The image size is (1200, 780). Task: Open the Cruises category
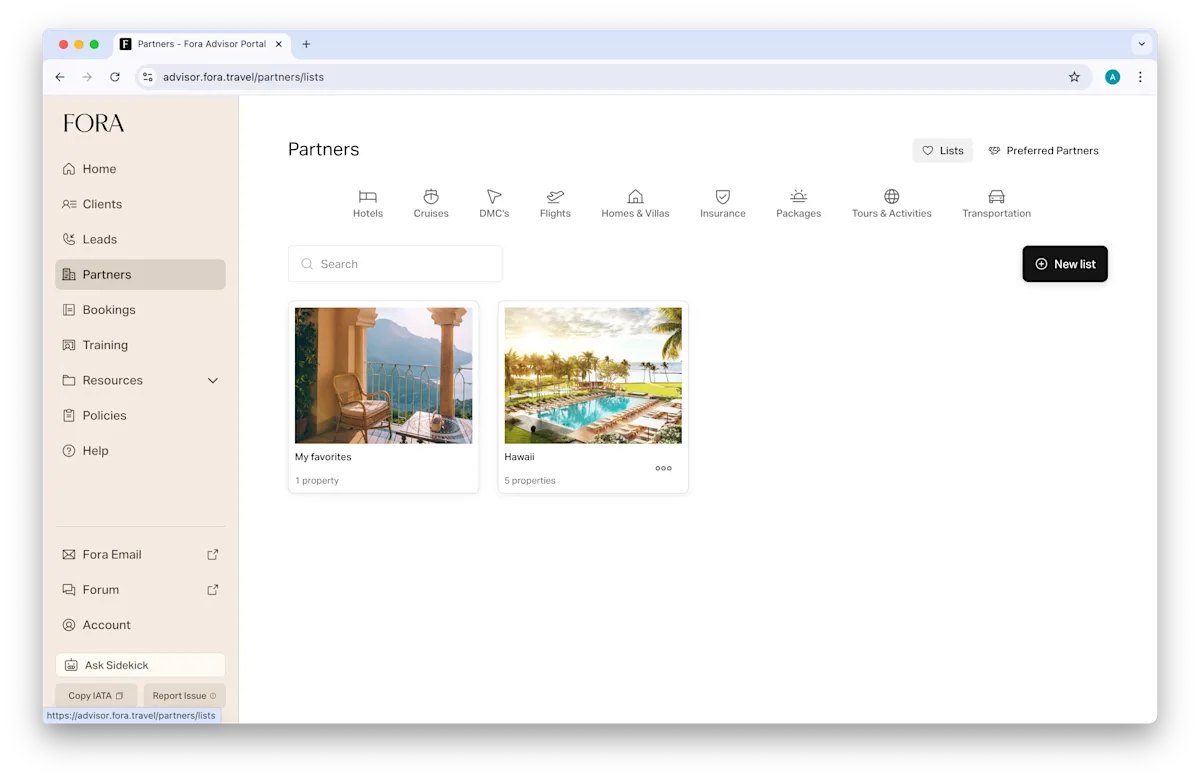[431, 203]
